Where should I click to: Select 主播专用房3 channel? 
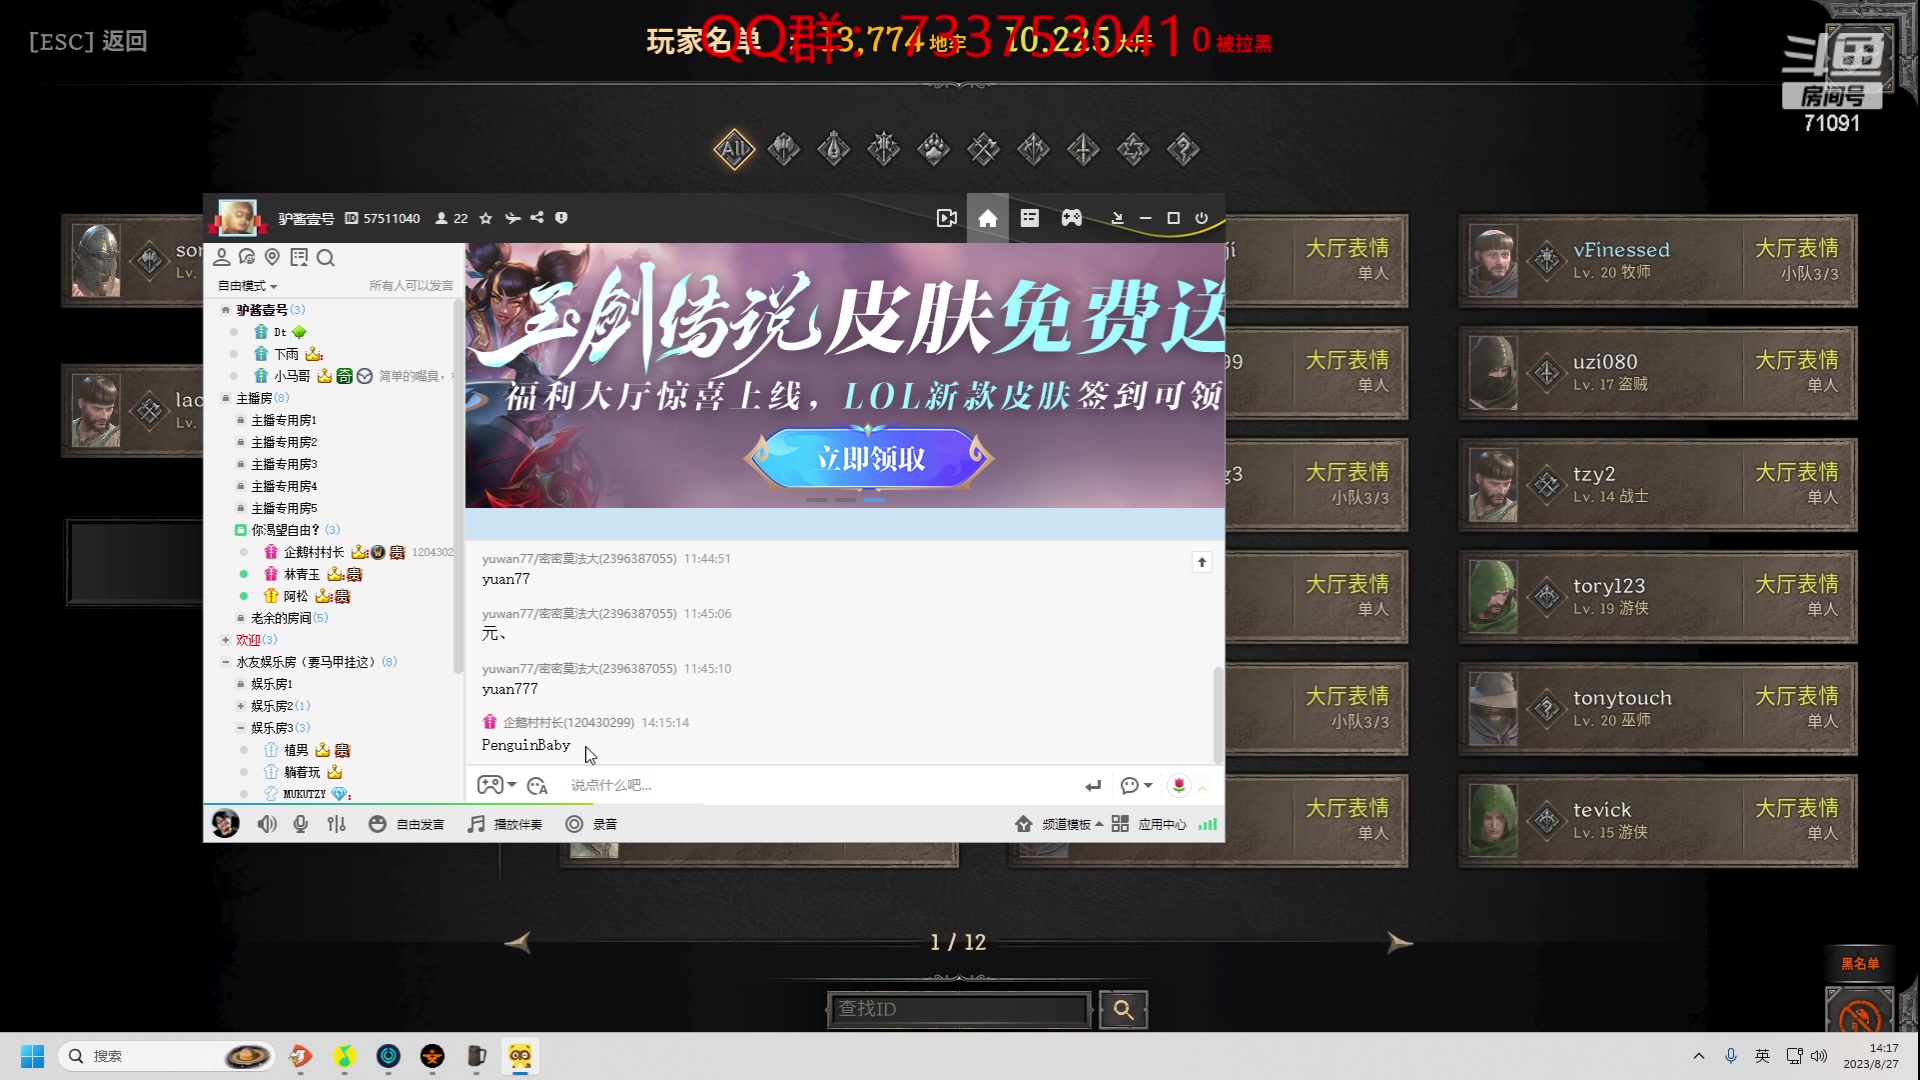click(x=284, y=464)
